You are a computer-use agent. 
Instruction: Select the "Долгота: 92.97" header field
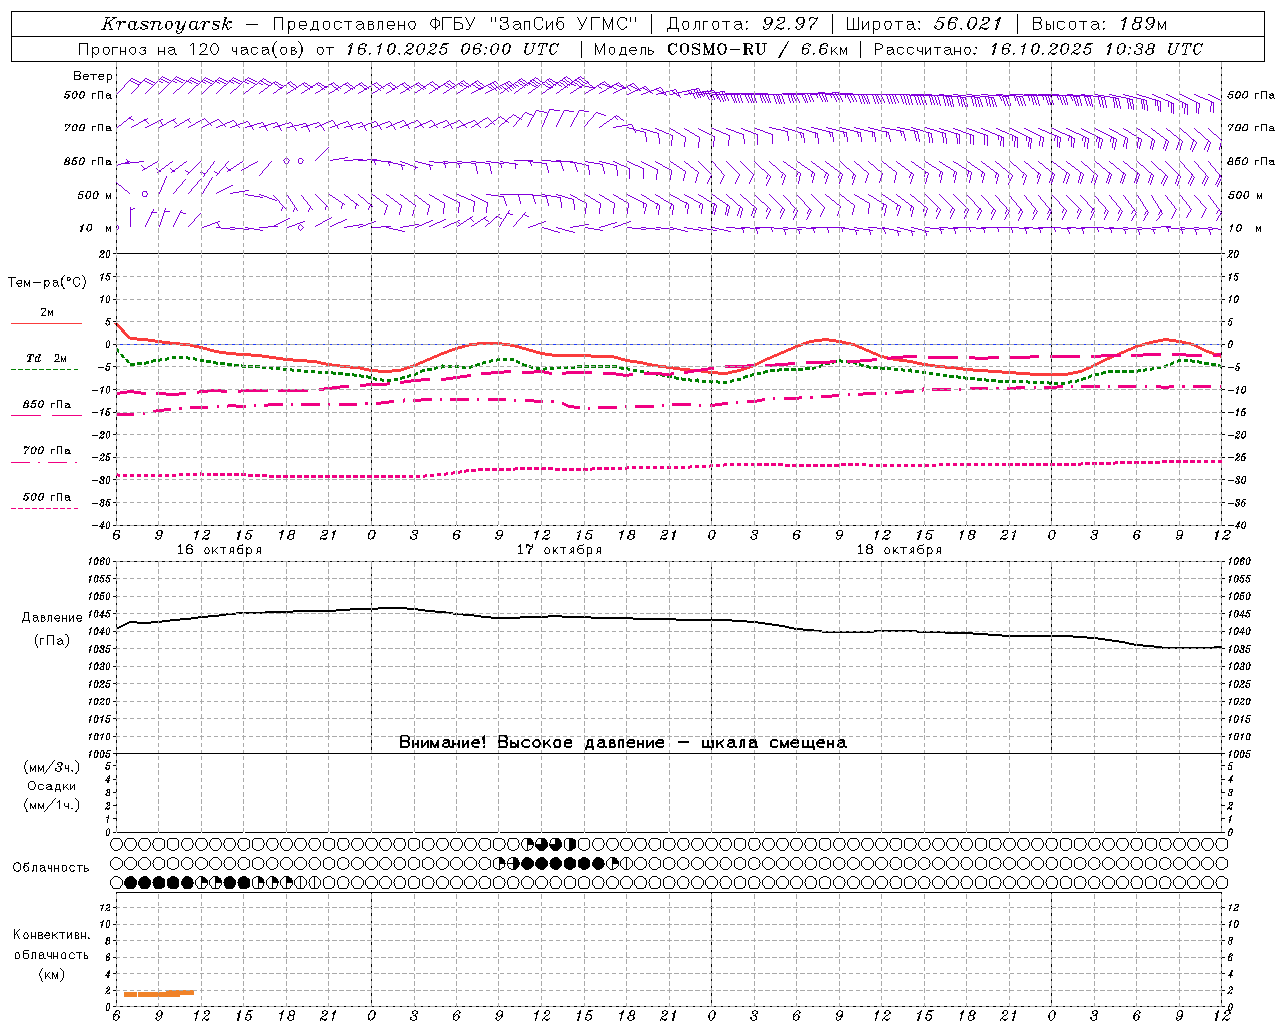[x=741, y=24]
